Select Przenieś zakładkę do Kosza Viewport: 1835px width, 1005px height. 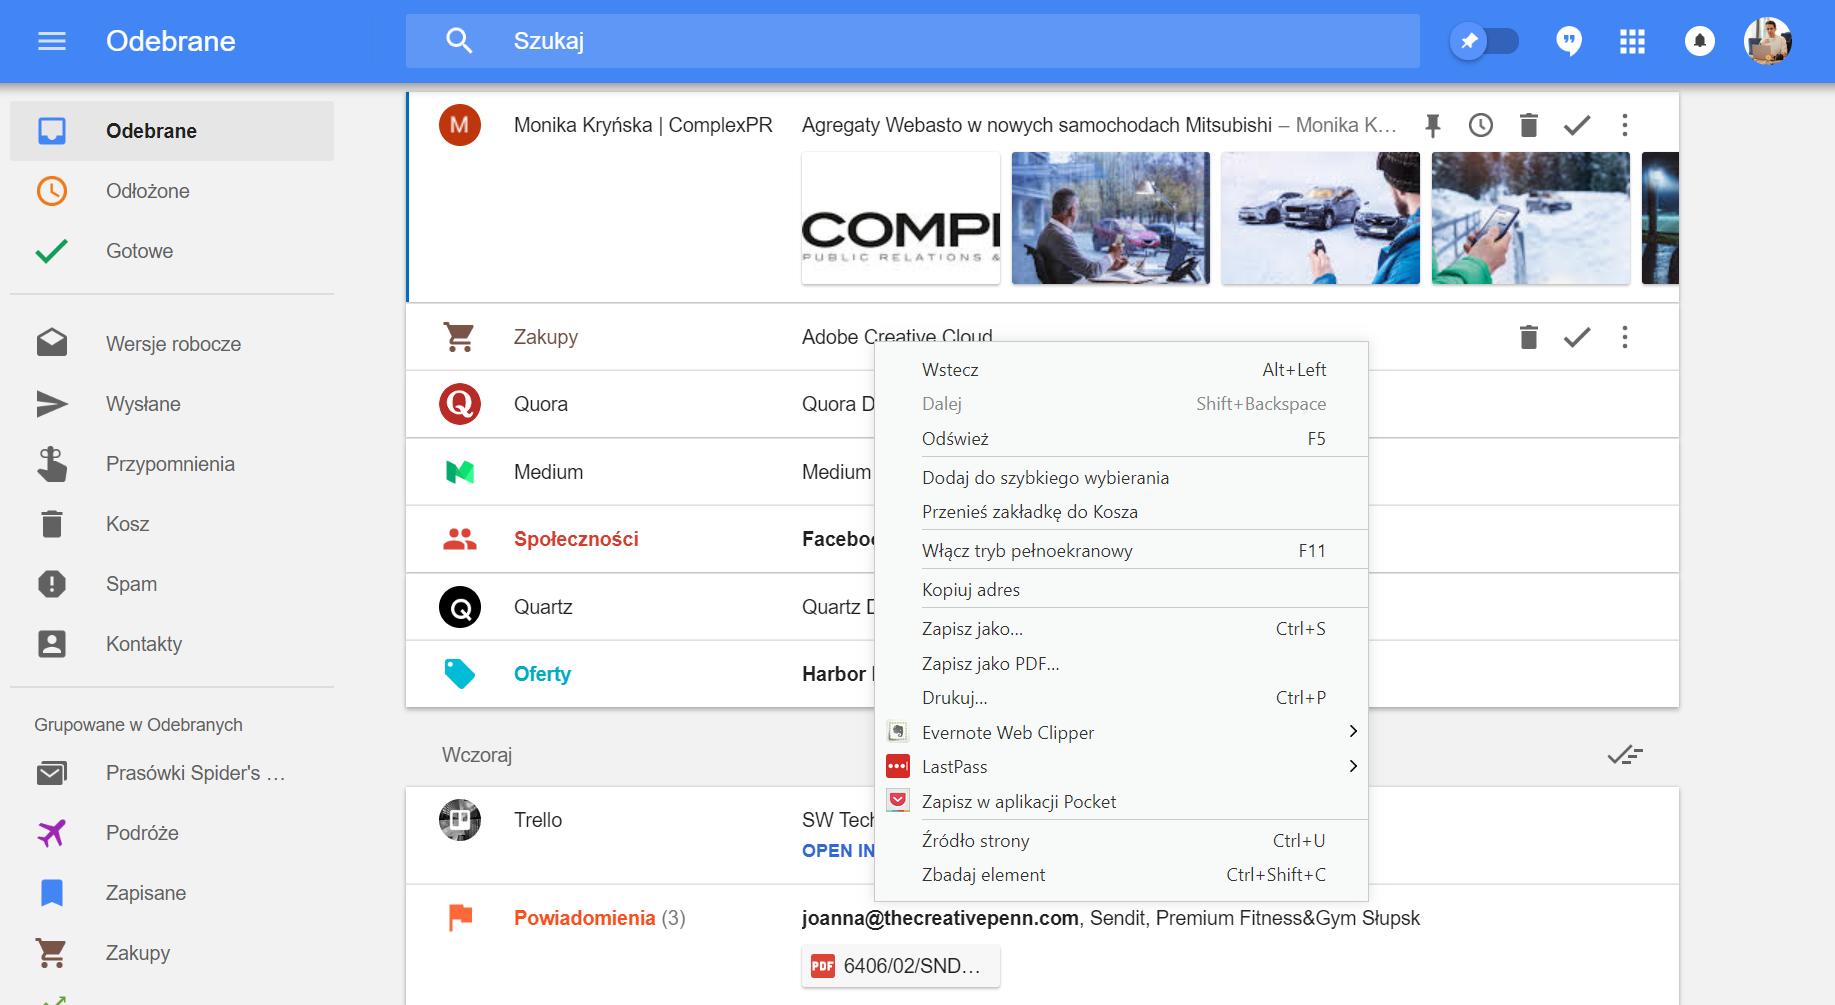point(1121,512)
